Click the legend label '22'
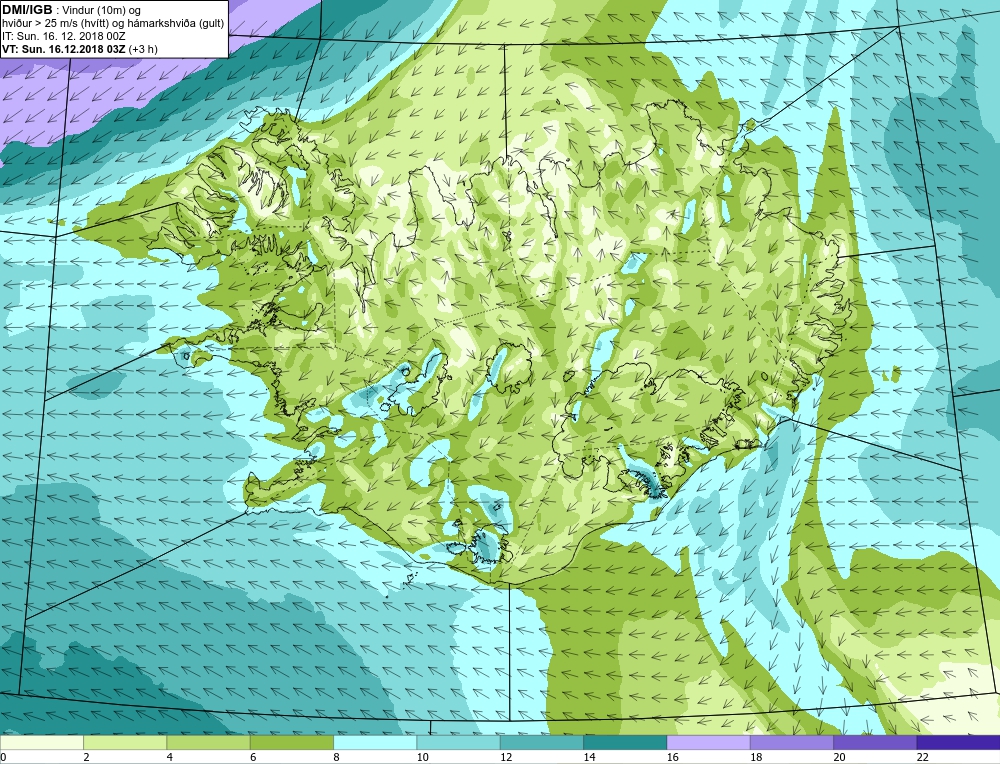Image resolution: width=1000 pixels, height=764 pixels. click(x=922, y=757)
